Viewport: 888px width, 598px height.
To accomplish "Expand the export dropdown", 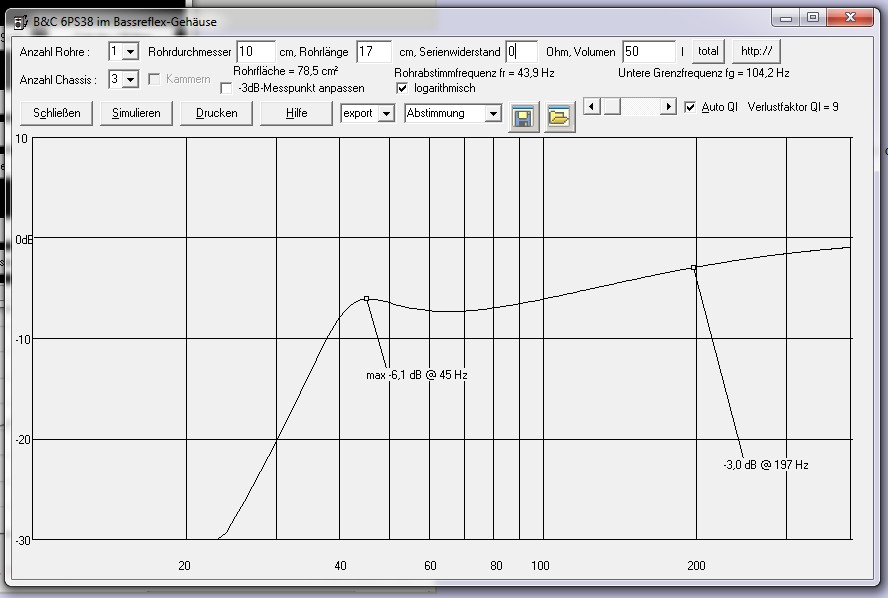I will pyautogui.click(x=386, y=113).
